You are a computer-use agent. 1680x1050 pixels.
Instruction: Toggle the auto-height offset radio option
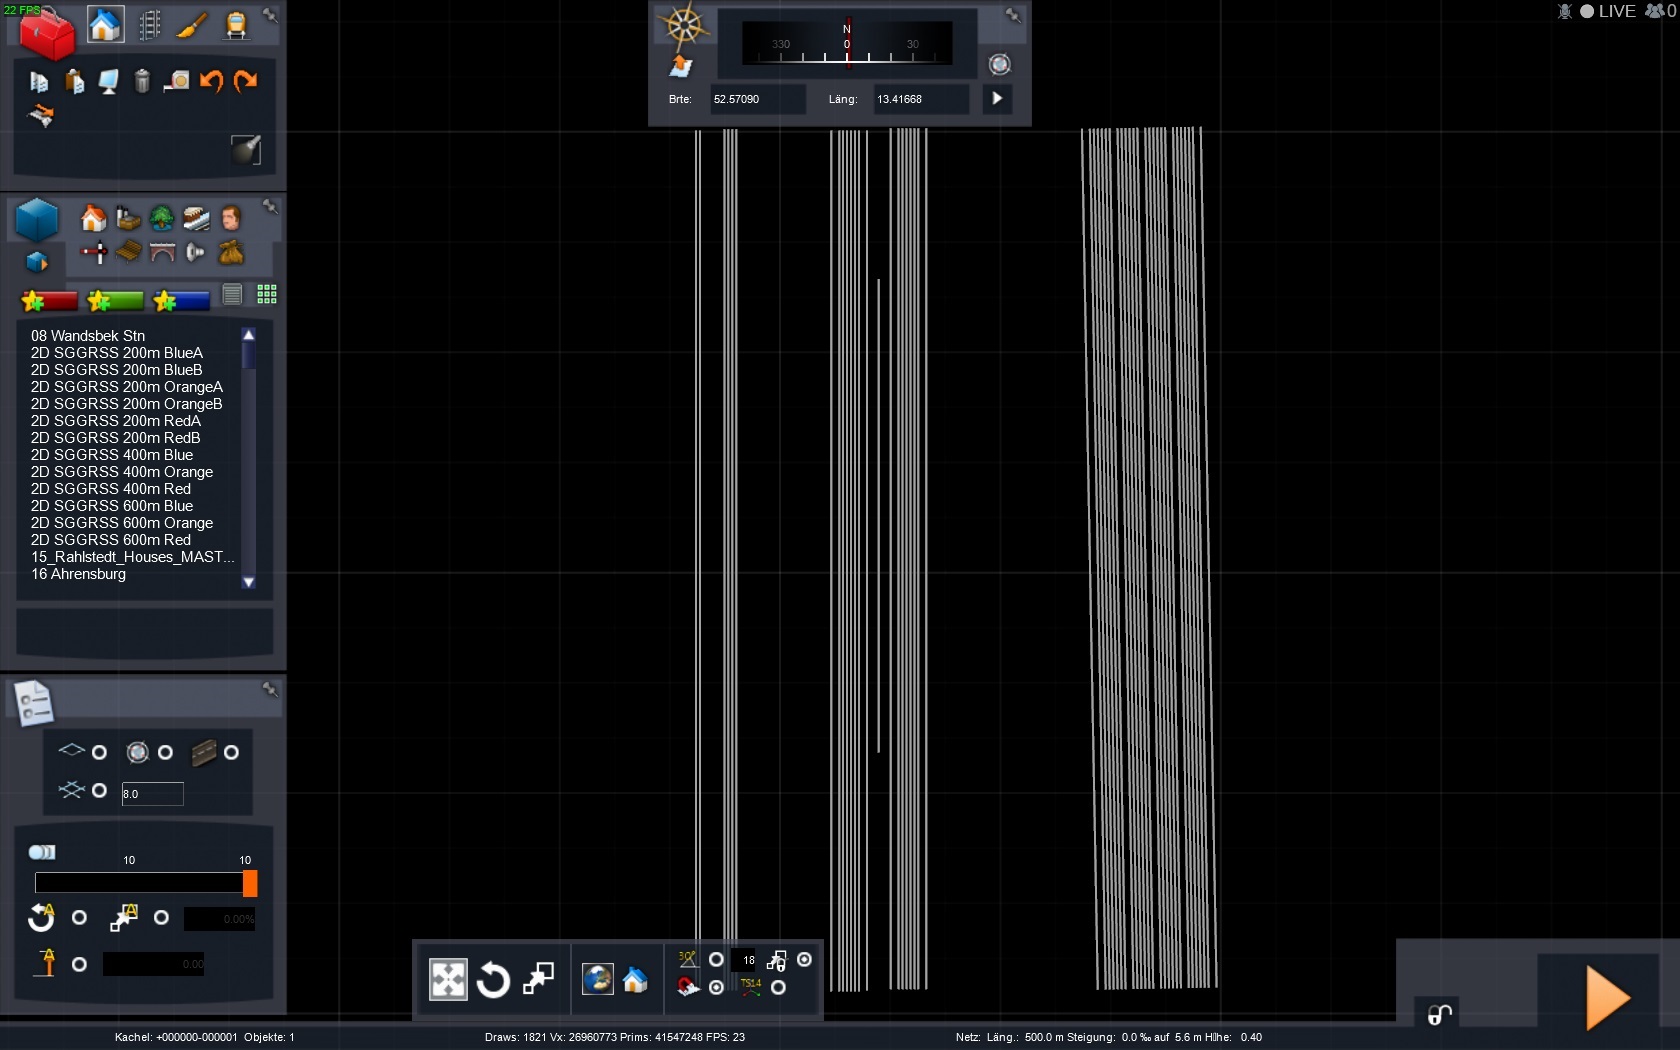coord(79,964)
